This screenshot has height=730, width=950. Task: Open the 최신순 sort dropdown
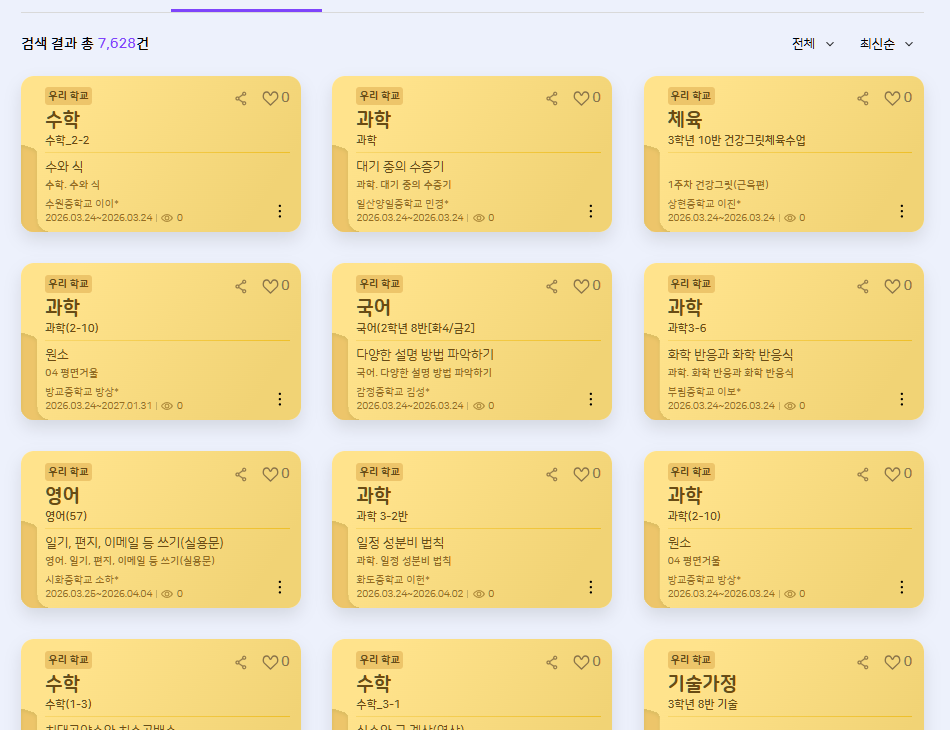click(x=886, y=44)
